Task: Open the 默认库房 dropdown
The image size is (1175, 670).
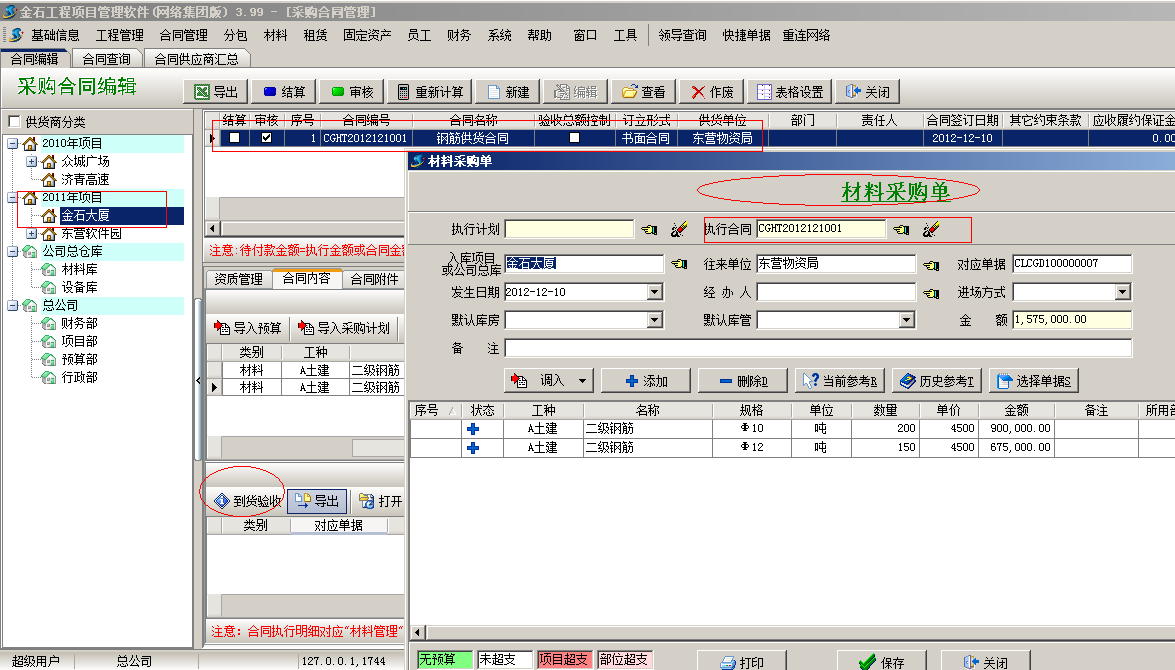Action: pyautogui.click(x=655, y=320)
